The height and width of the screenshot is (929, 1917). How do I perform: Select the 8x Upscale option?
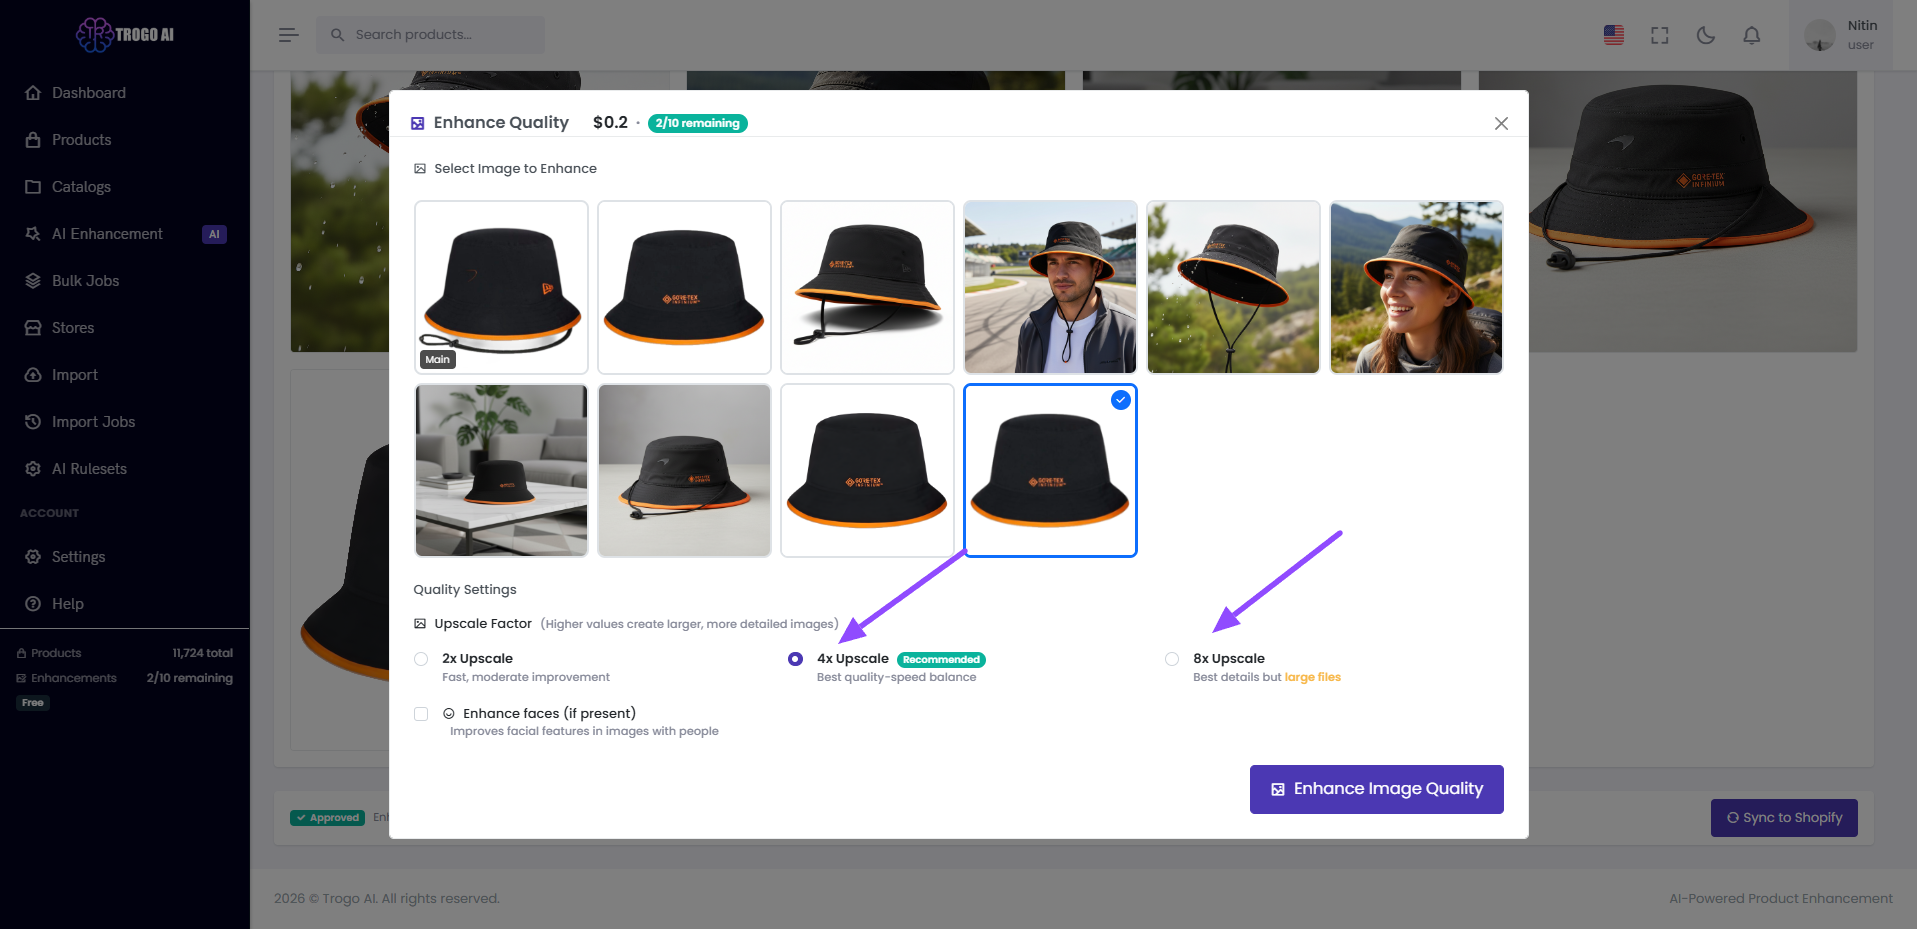(1171, 659)
